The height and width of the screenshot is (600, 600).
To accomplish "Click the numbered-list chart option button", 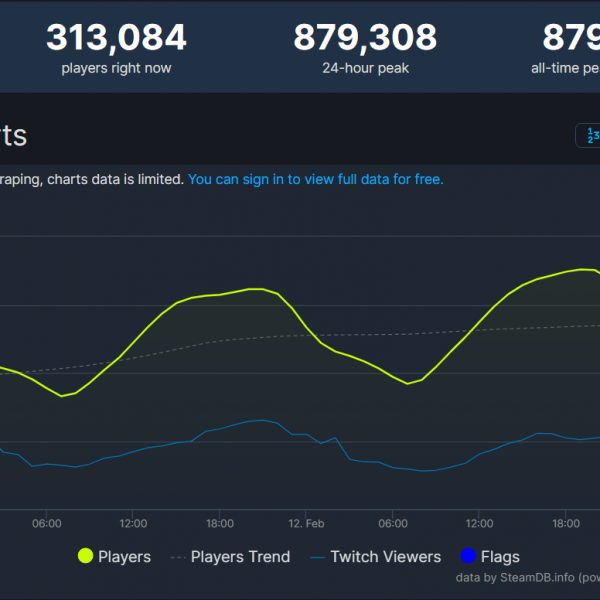I will click(588, 135).
